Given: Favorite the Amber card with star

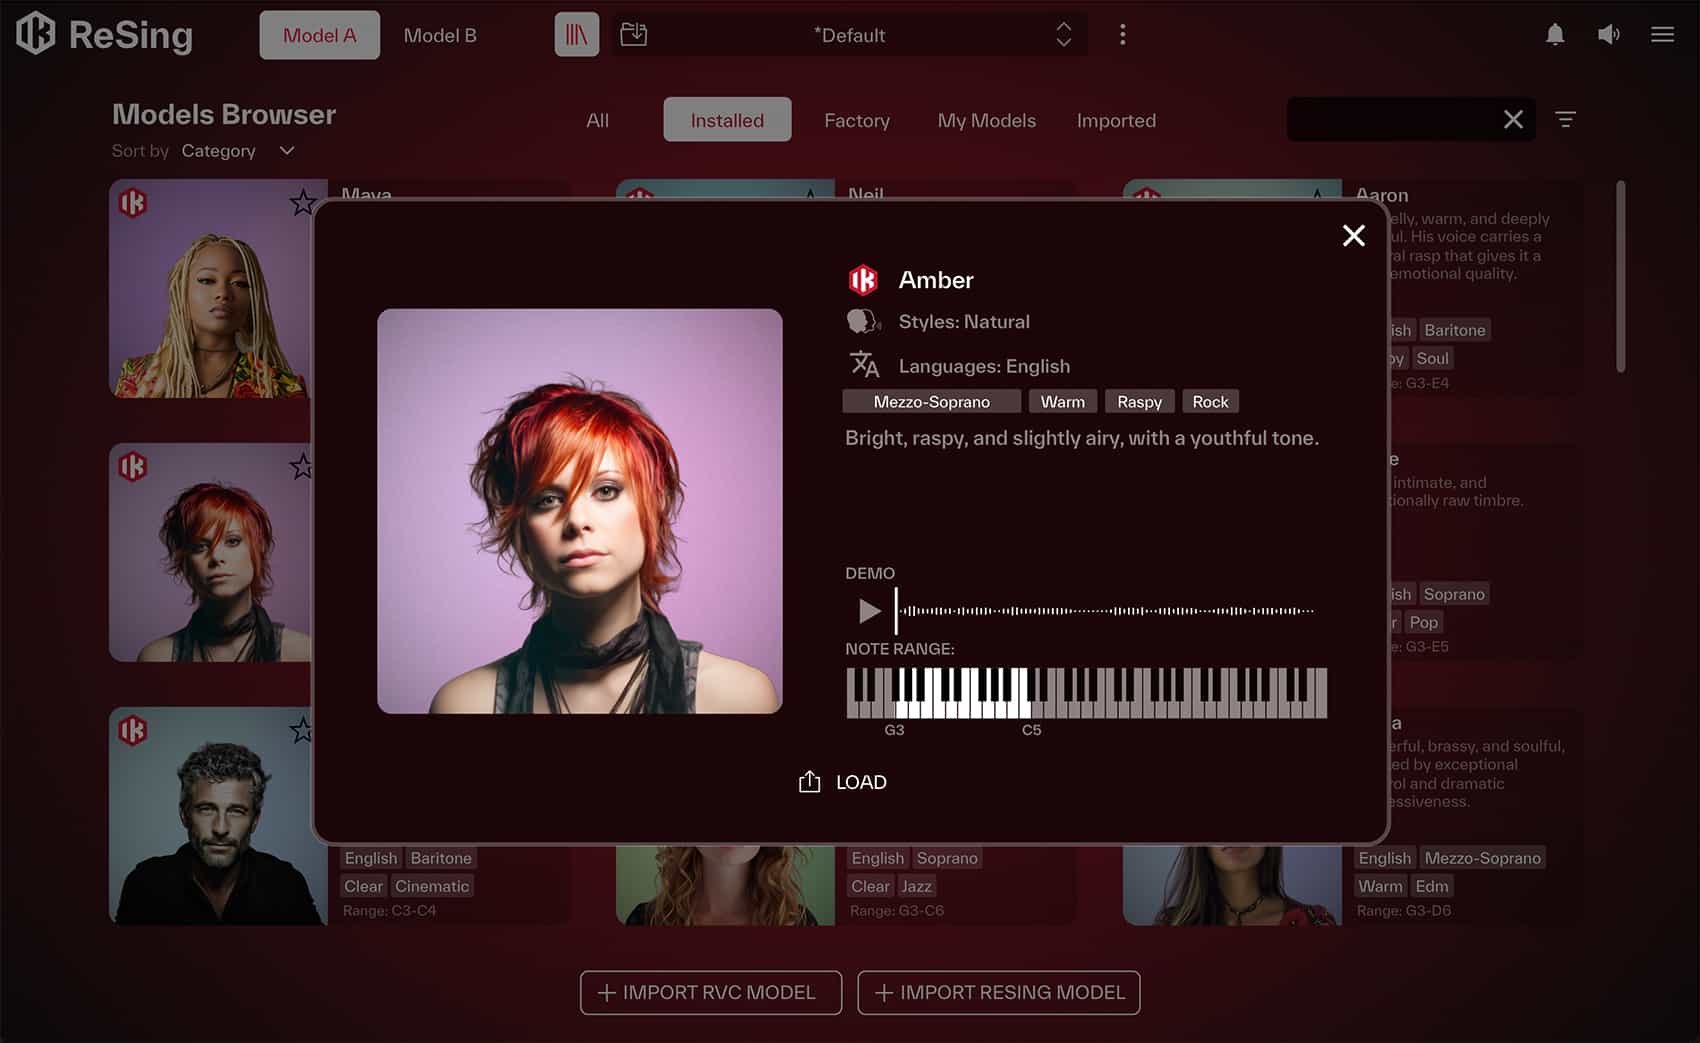Looking at the screenshot, I should [x=302, y=466].
